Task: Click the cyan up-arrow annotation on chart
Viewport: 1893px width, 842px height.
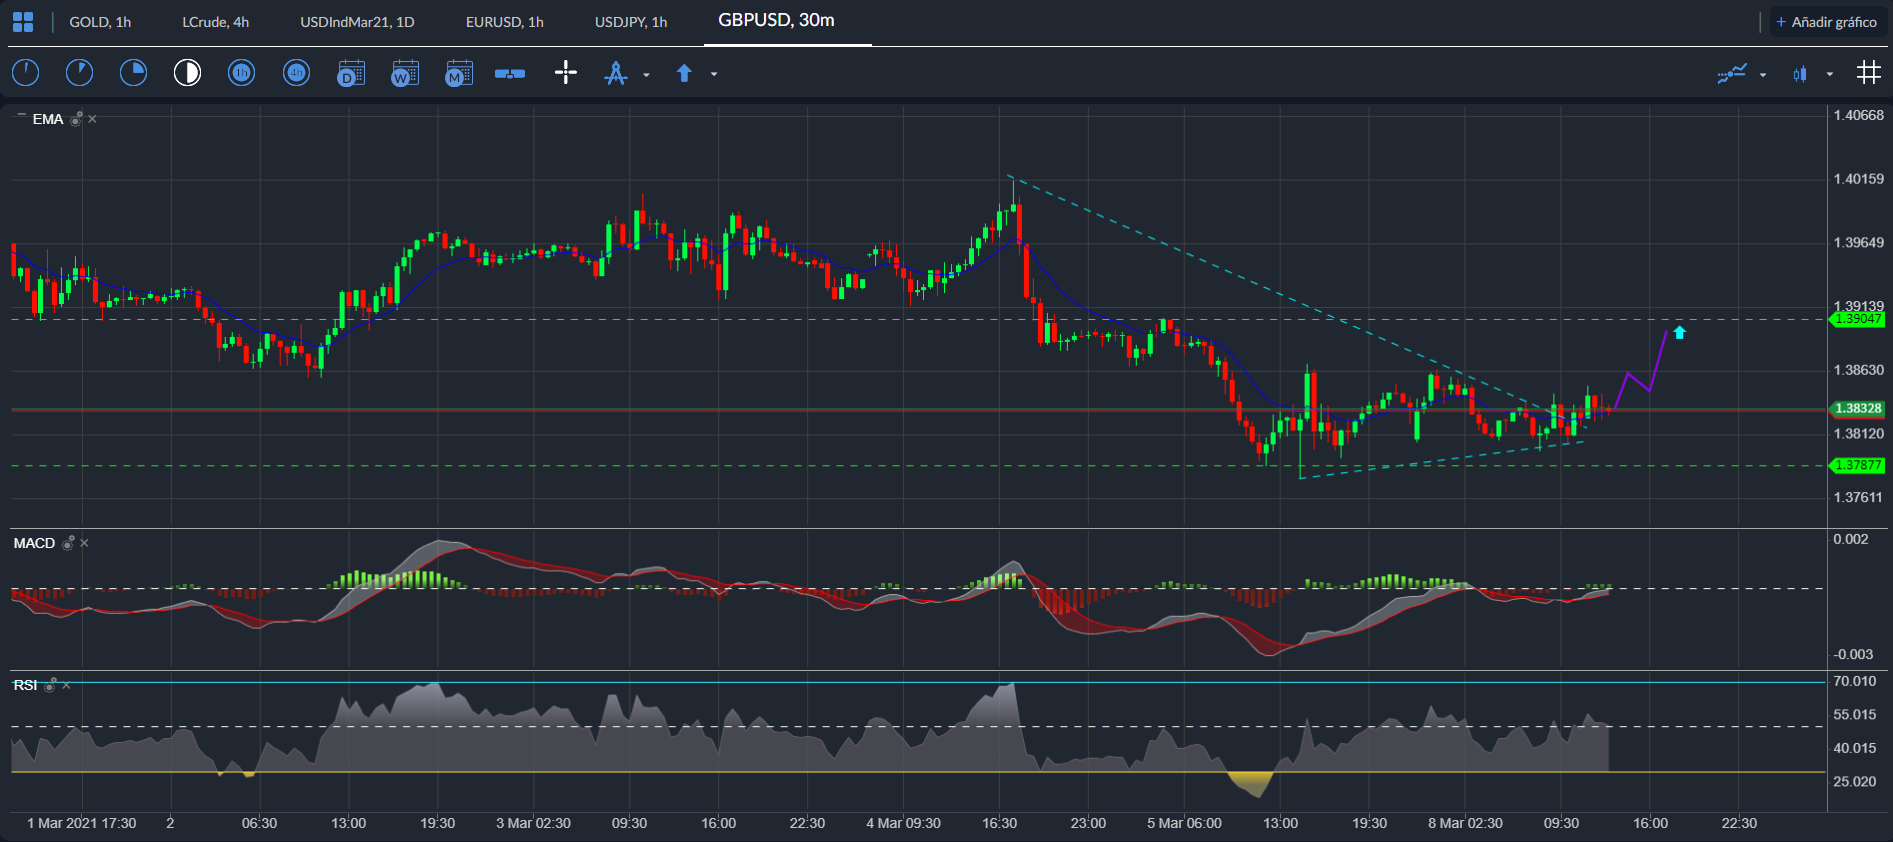Action: [1679, 332]
